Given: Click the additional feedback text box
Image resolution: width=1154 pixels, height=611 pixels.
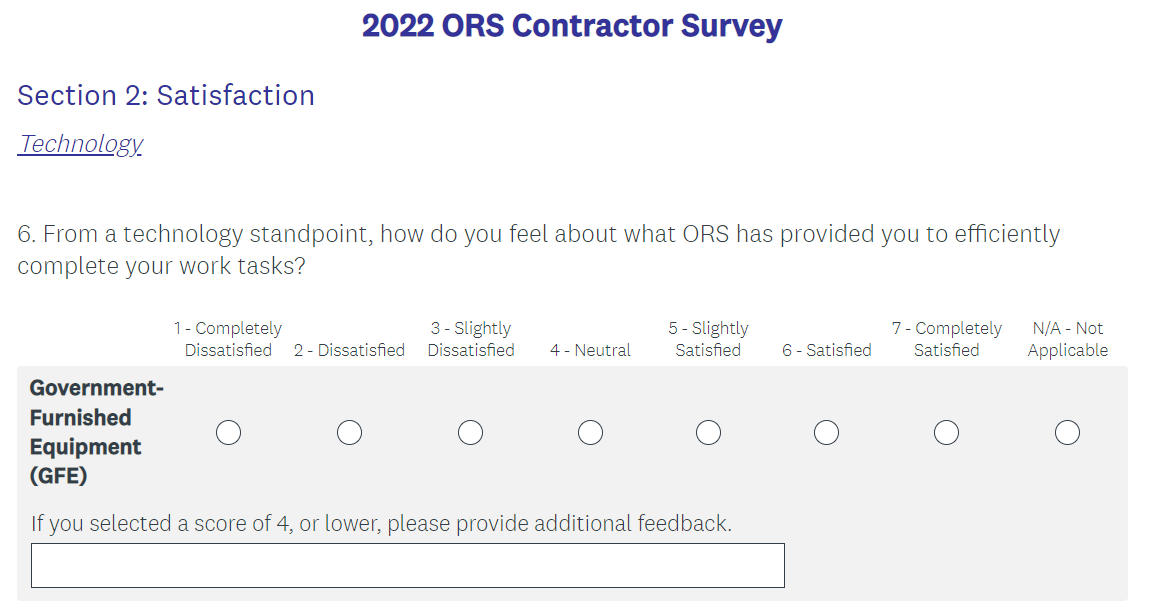Looking at the screenshot, I should (x=407, y=566).
